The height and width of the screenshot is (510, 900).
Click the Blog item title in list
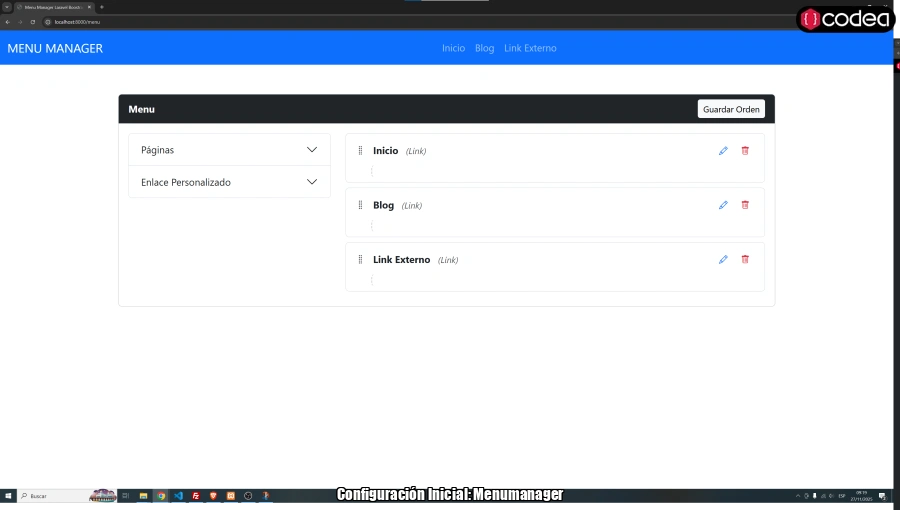pyautogui.click(x=383, y=205)
